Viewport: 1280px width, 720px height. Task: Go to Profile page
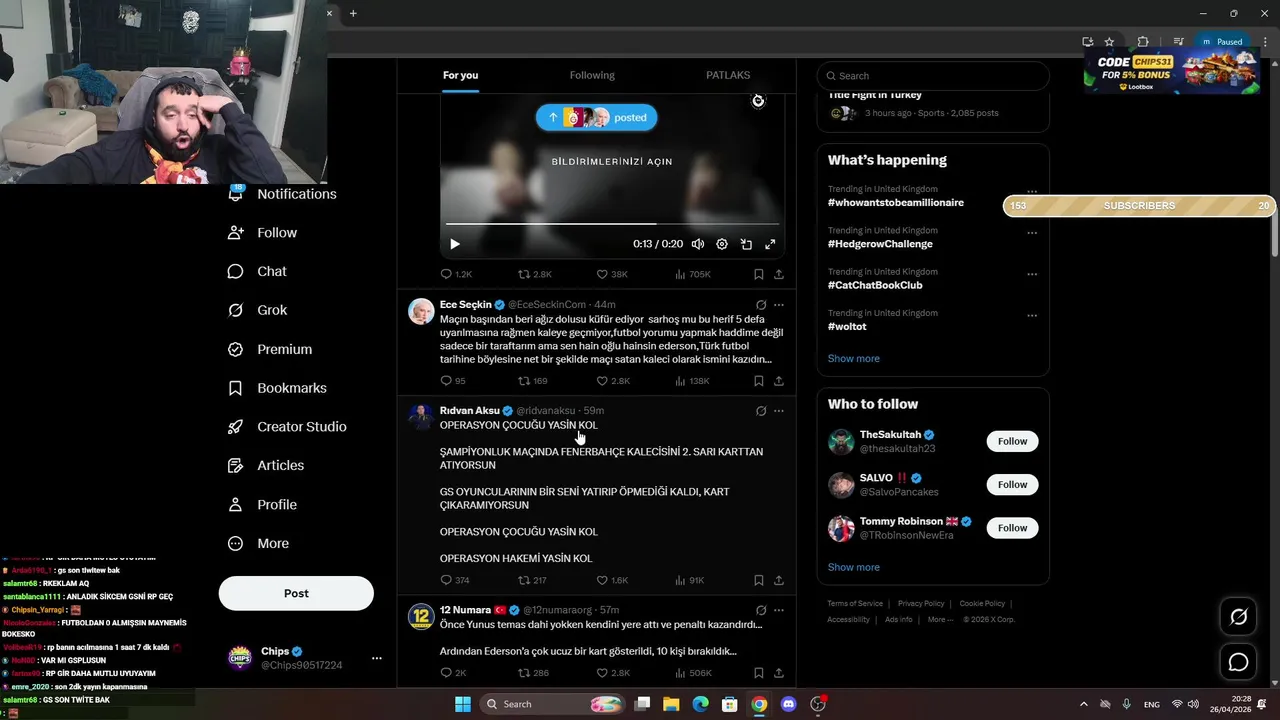click(x=262, y=504)
